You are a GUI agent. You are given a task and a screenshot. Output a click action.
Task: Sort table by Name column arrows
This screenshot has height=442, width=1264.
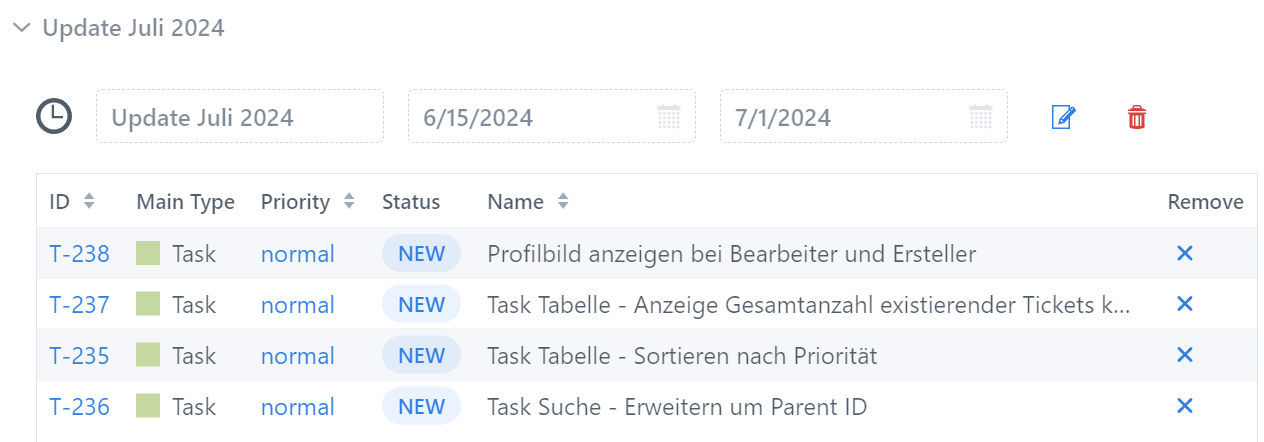(x=563, y=201)
